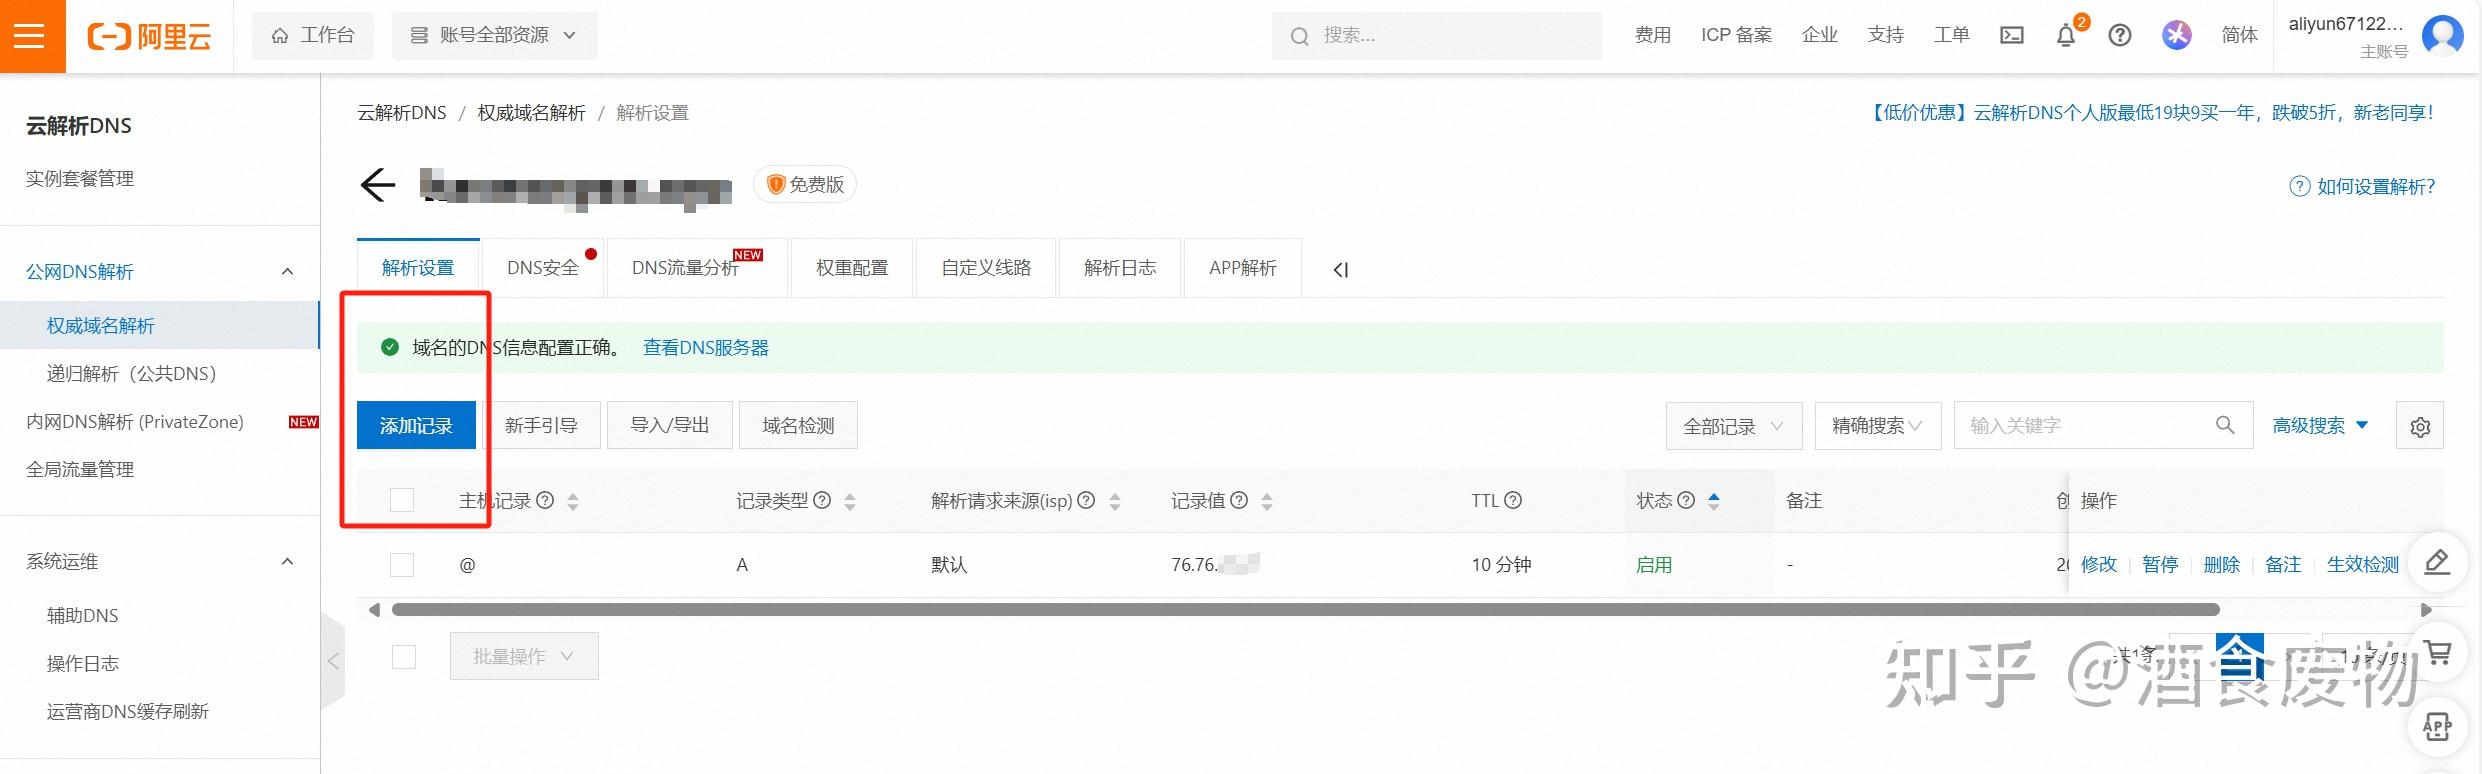2482x774 pixels.
Task: Click the help icon next to 主机记录
Action: [545, 500]
